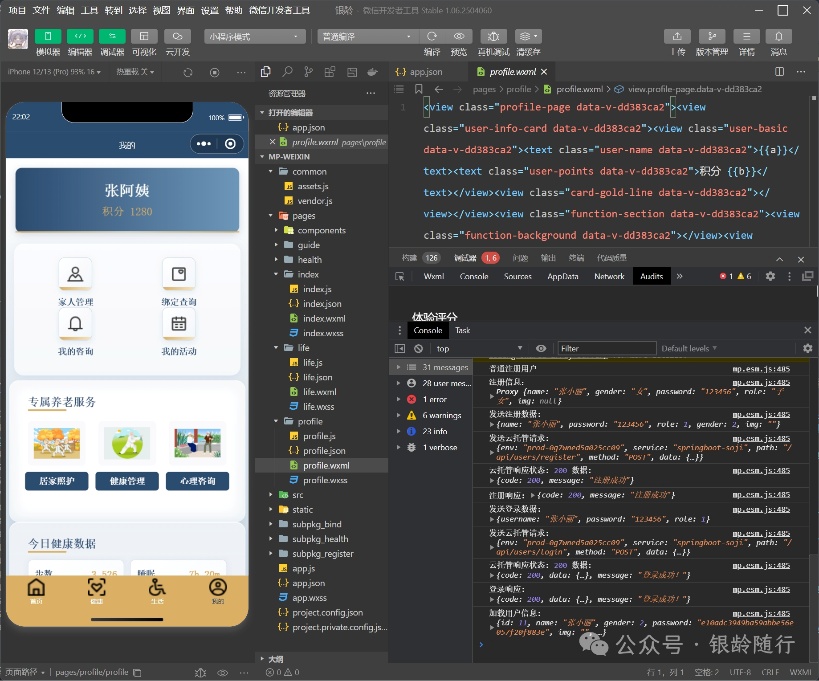Open the source control branch icon

point(309,72)
